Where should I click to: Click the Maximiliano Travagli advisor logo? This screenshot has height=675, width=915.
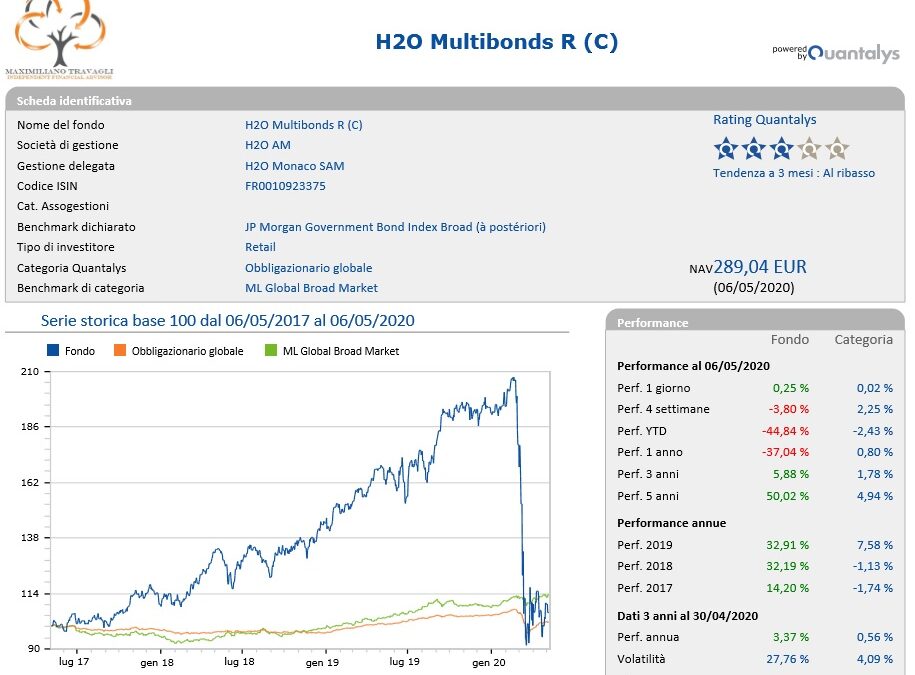(62, 40)
